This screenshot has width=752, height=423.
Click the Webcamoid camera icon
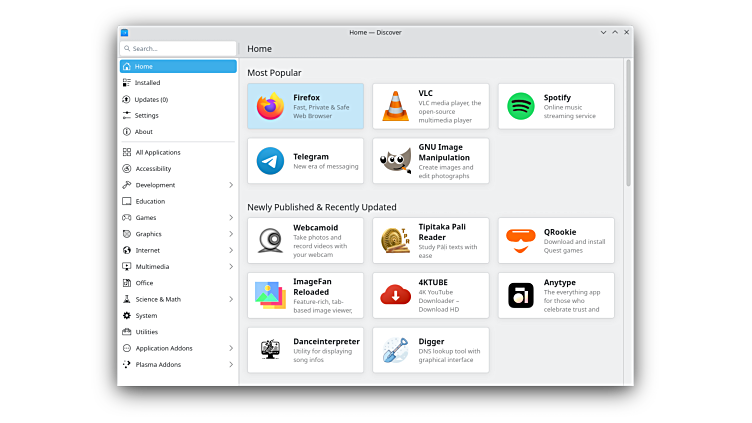(270, 241)
